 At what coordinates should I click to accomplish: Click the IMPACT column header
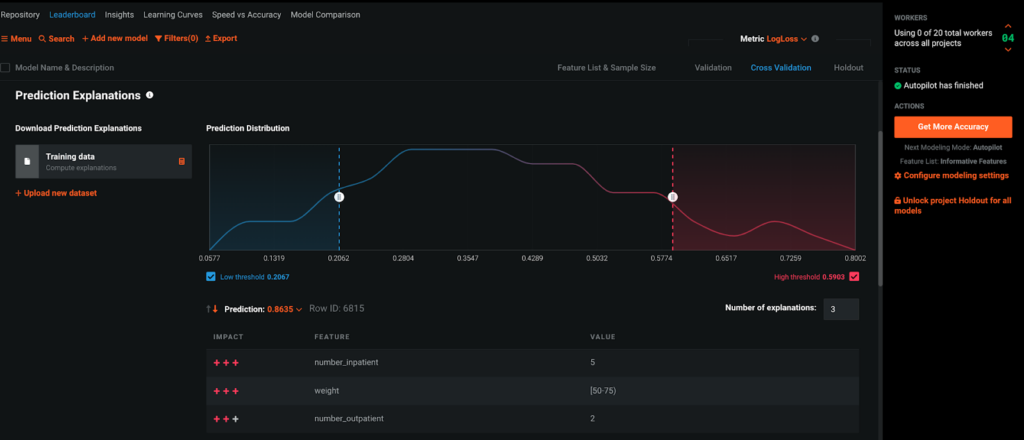(x=228, y=337)
